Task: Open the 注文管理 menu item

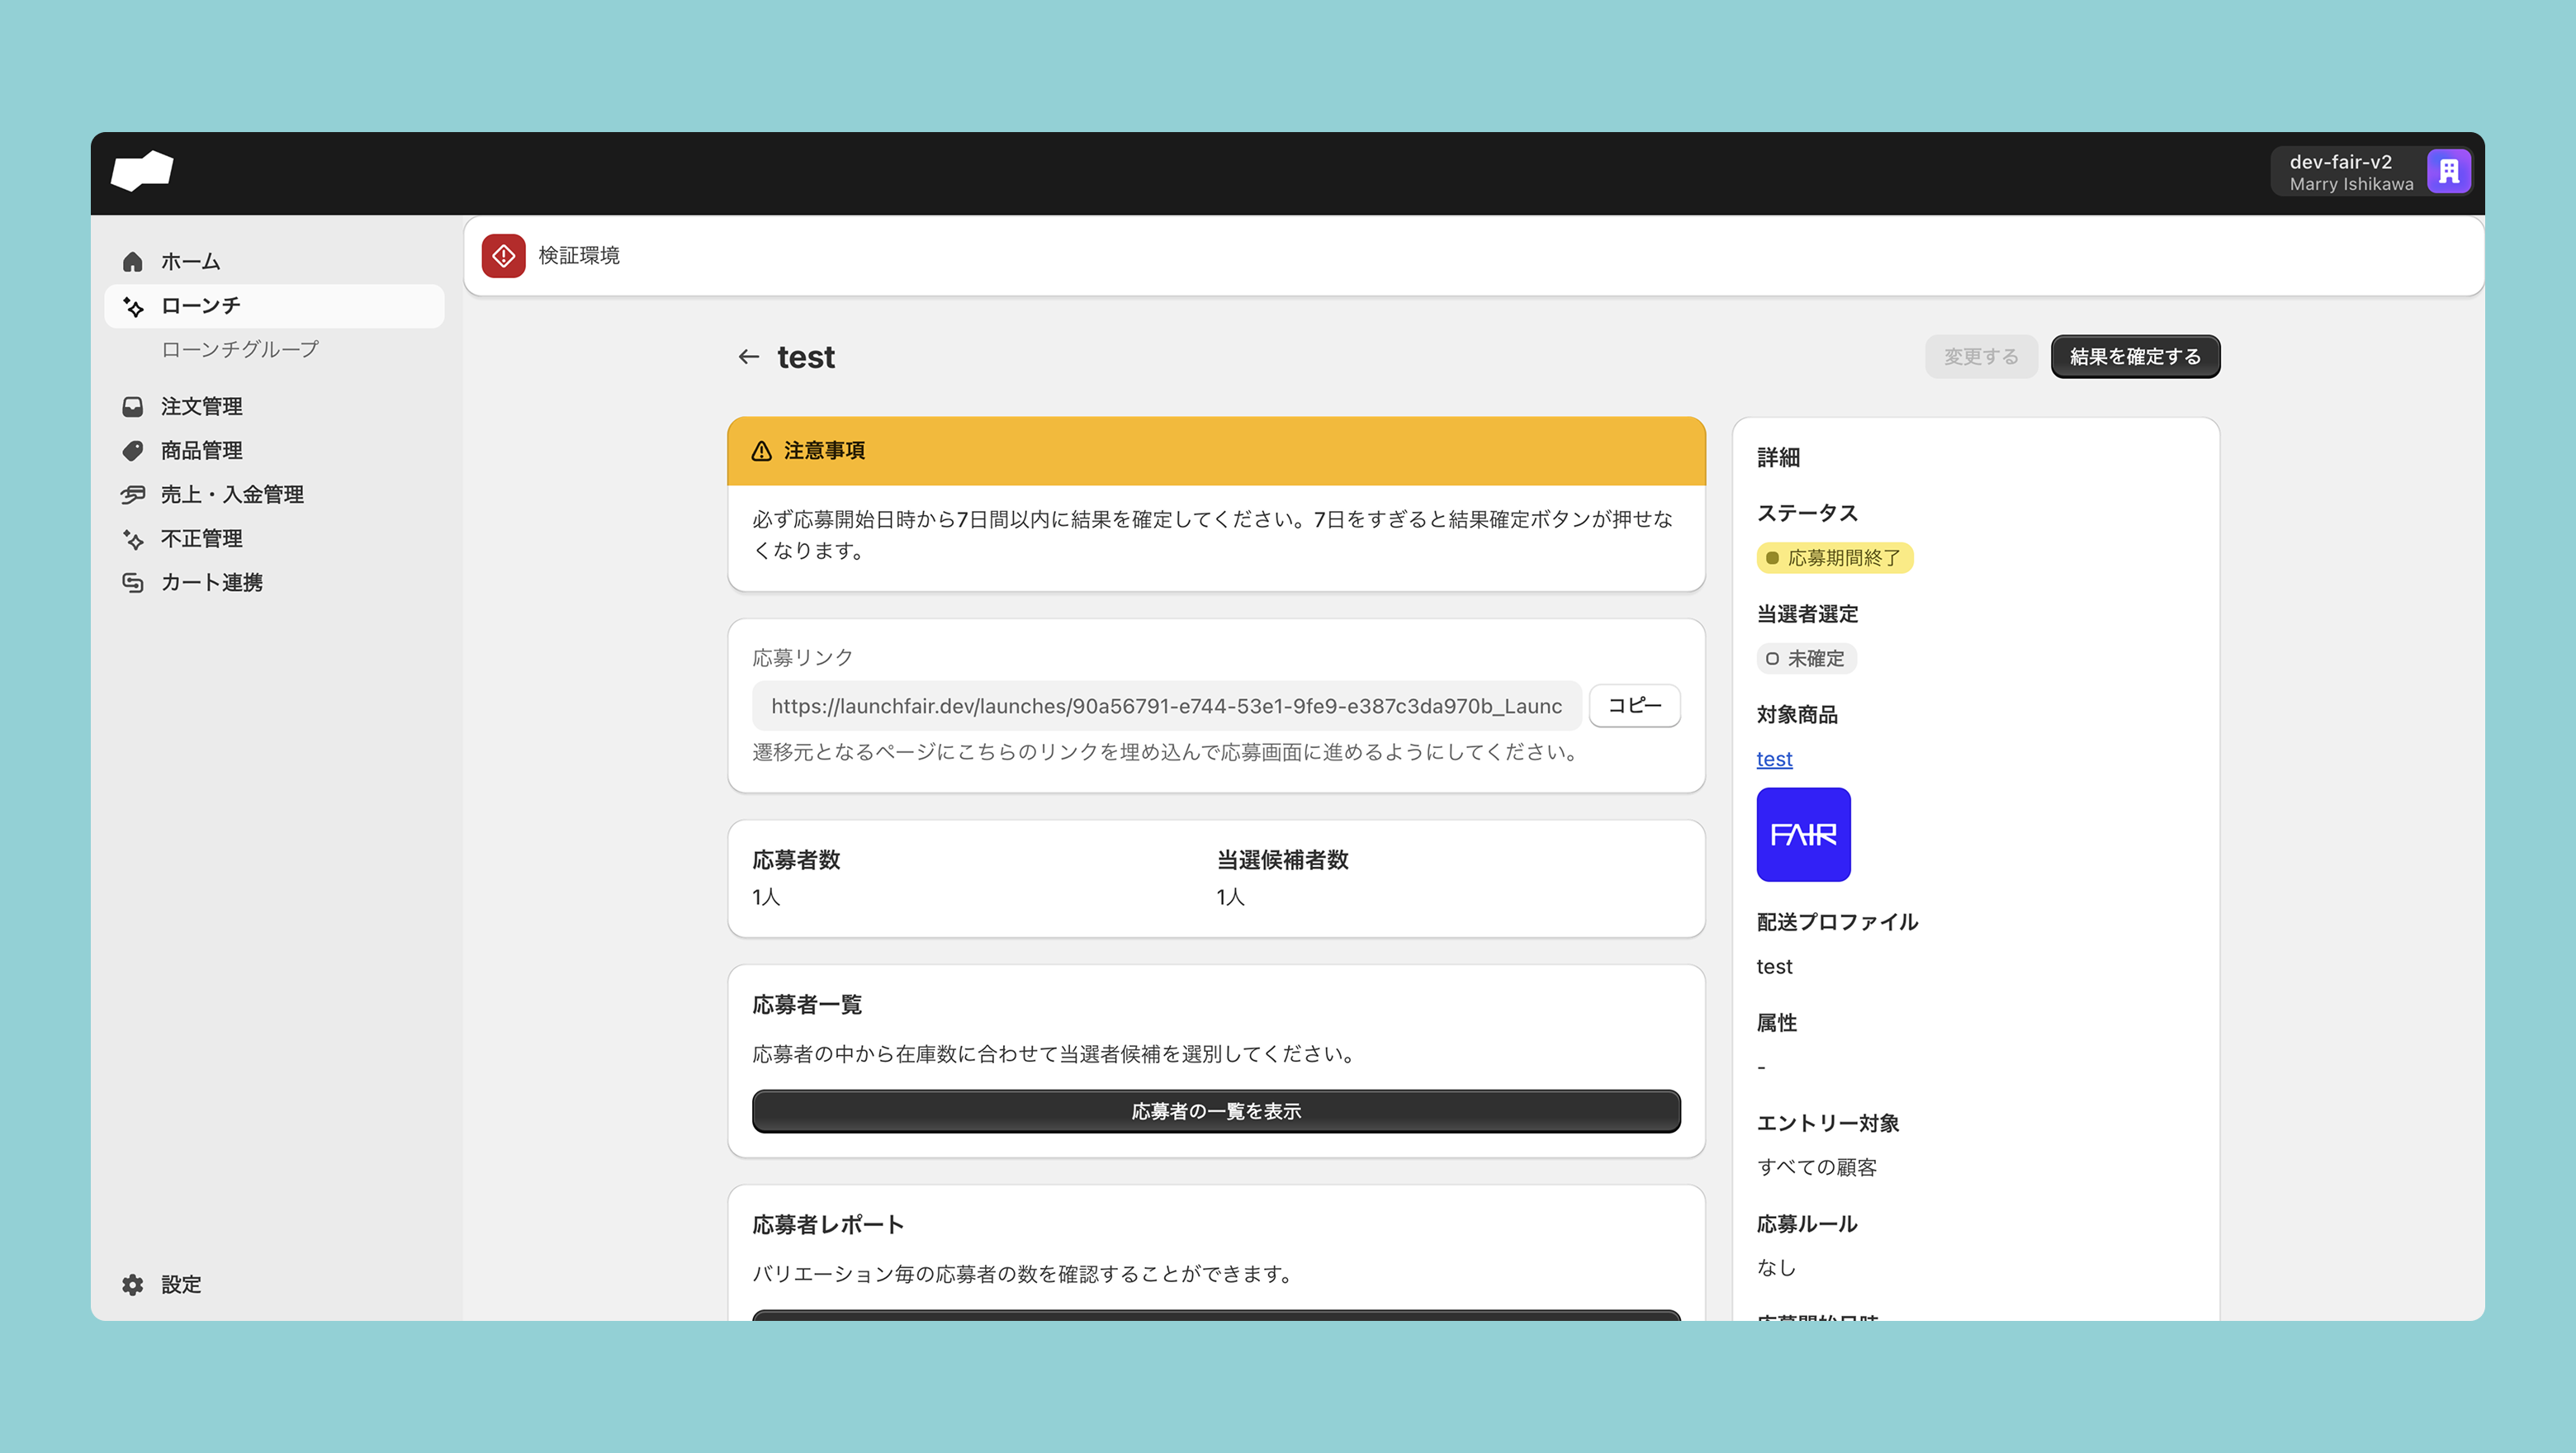Action: pyautogui.click(x=202, y=406)
